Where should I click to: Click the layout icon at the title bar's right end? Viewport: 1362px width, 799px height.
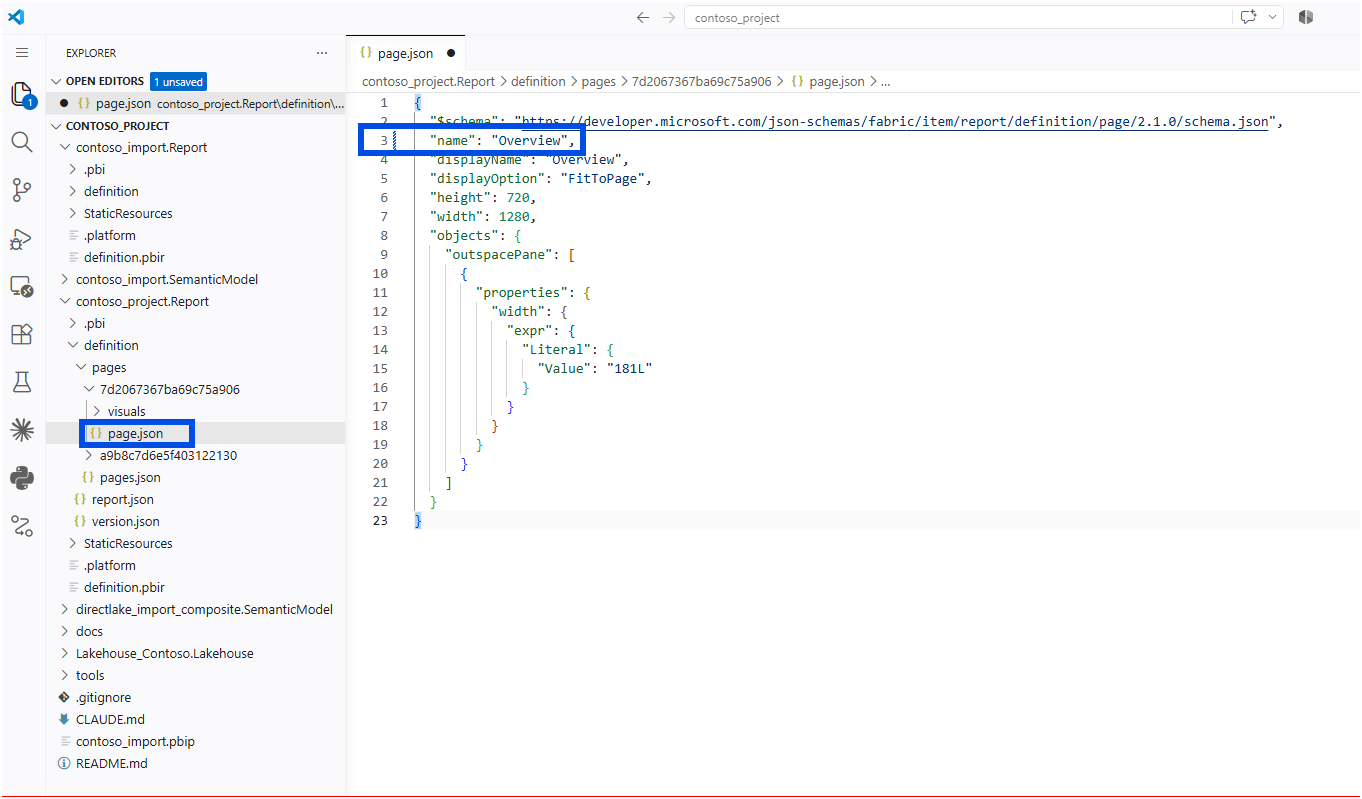click(x=1306, y=17)
